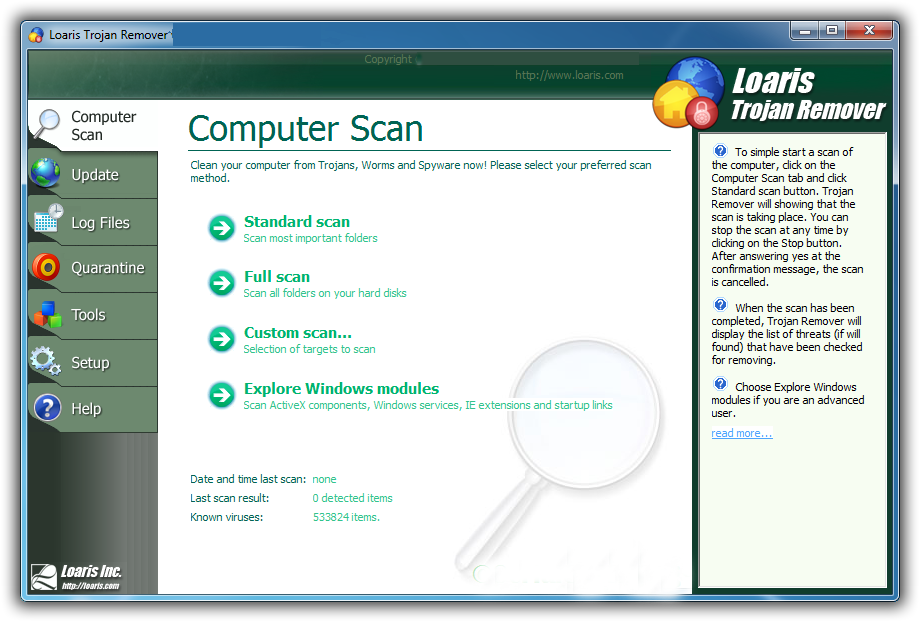Select the Tools tab

93,316
